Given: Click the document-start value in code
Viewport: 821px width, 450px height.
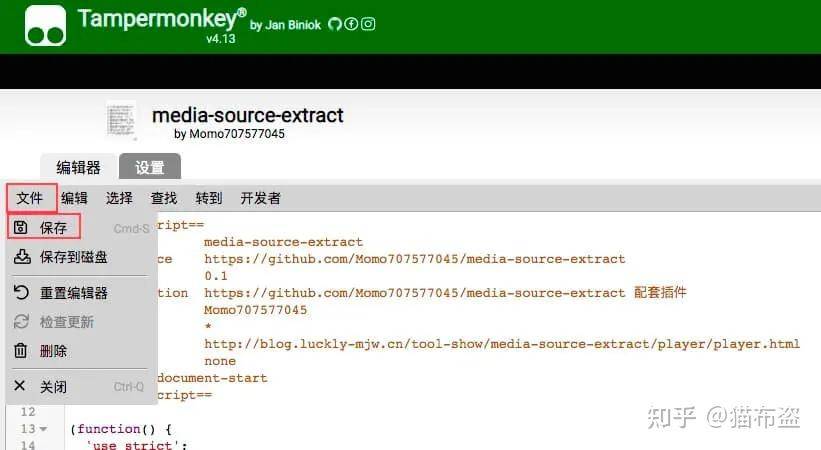Looking at the screenshot, I should pos(212,378).
